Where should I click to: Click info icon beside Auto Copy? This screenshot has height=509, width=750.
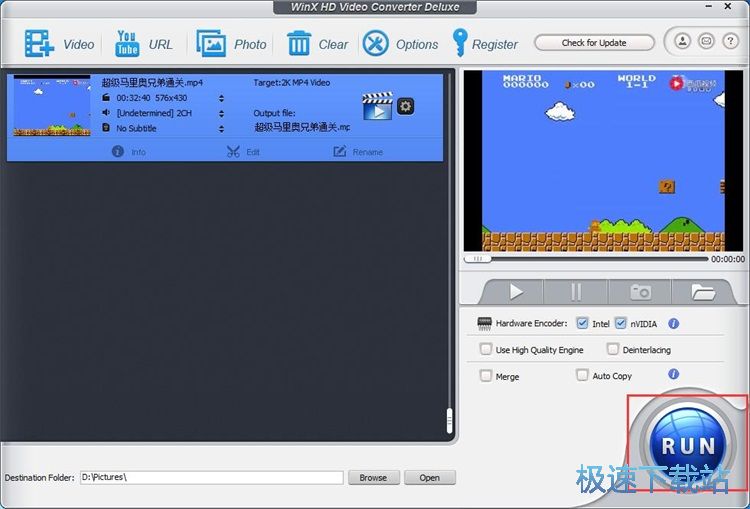[x=673, y=374]
